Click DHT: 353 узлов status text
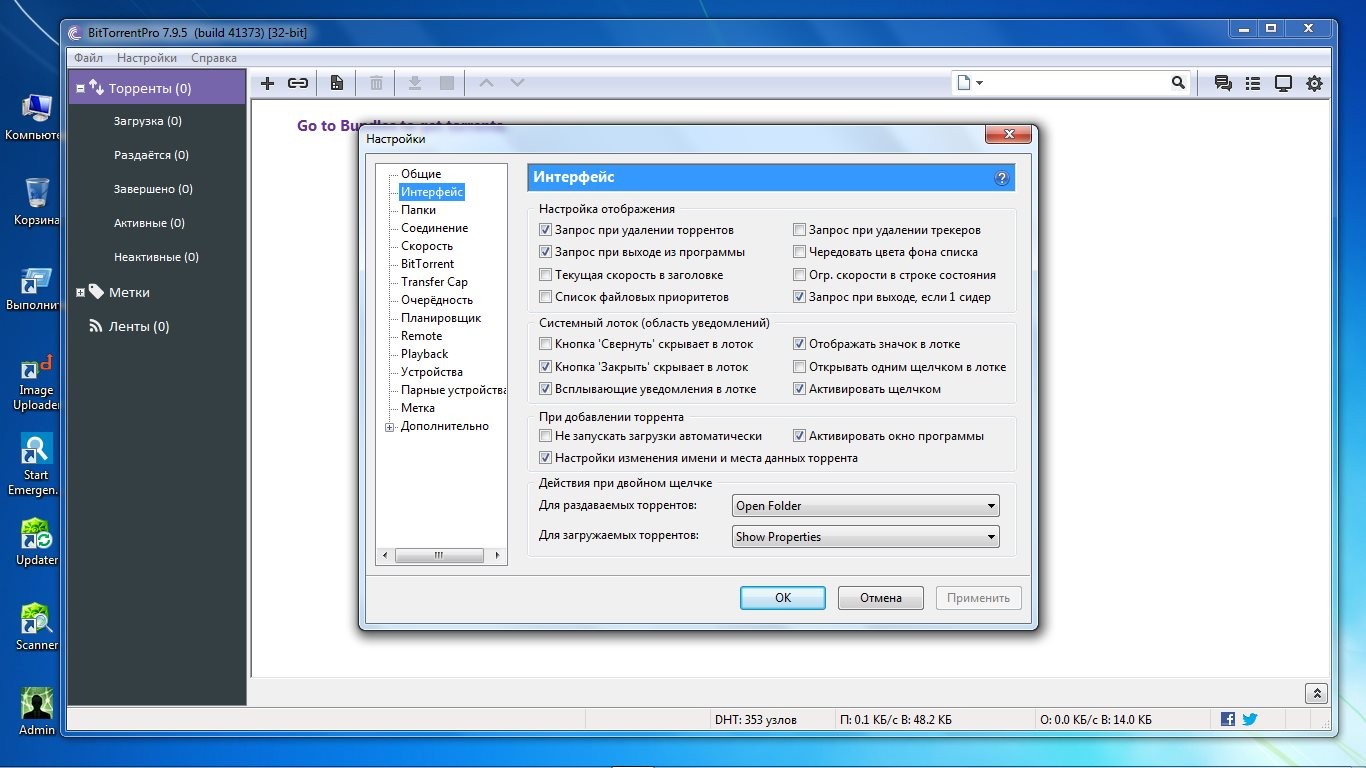This screenshot has height=768, width=1366. (756, 720)
